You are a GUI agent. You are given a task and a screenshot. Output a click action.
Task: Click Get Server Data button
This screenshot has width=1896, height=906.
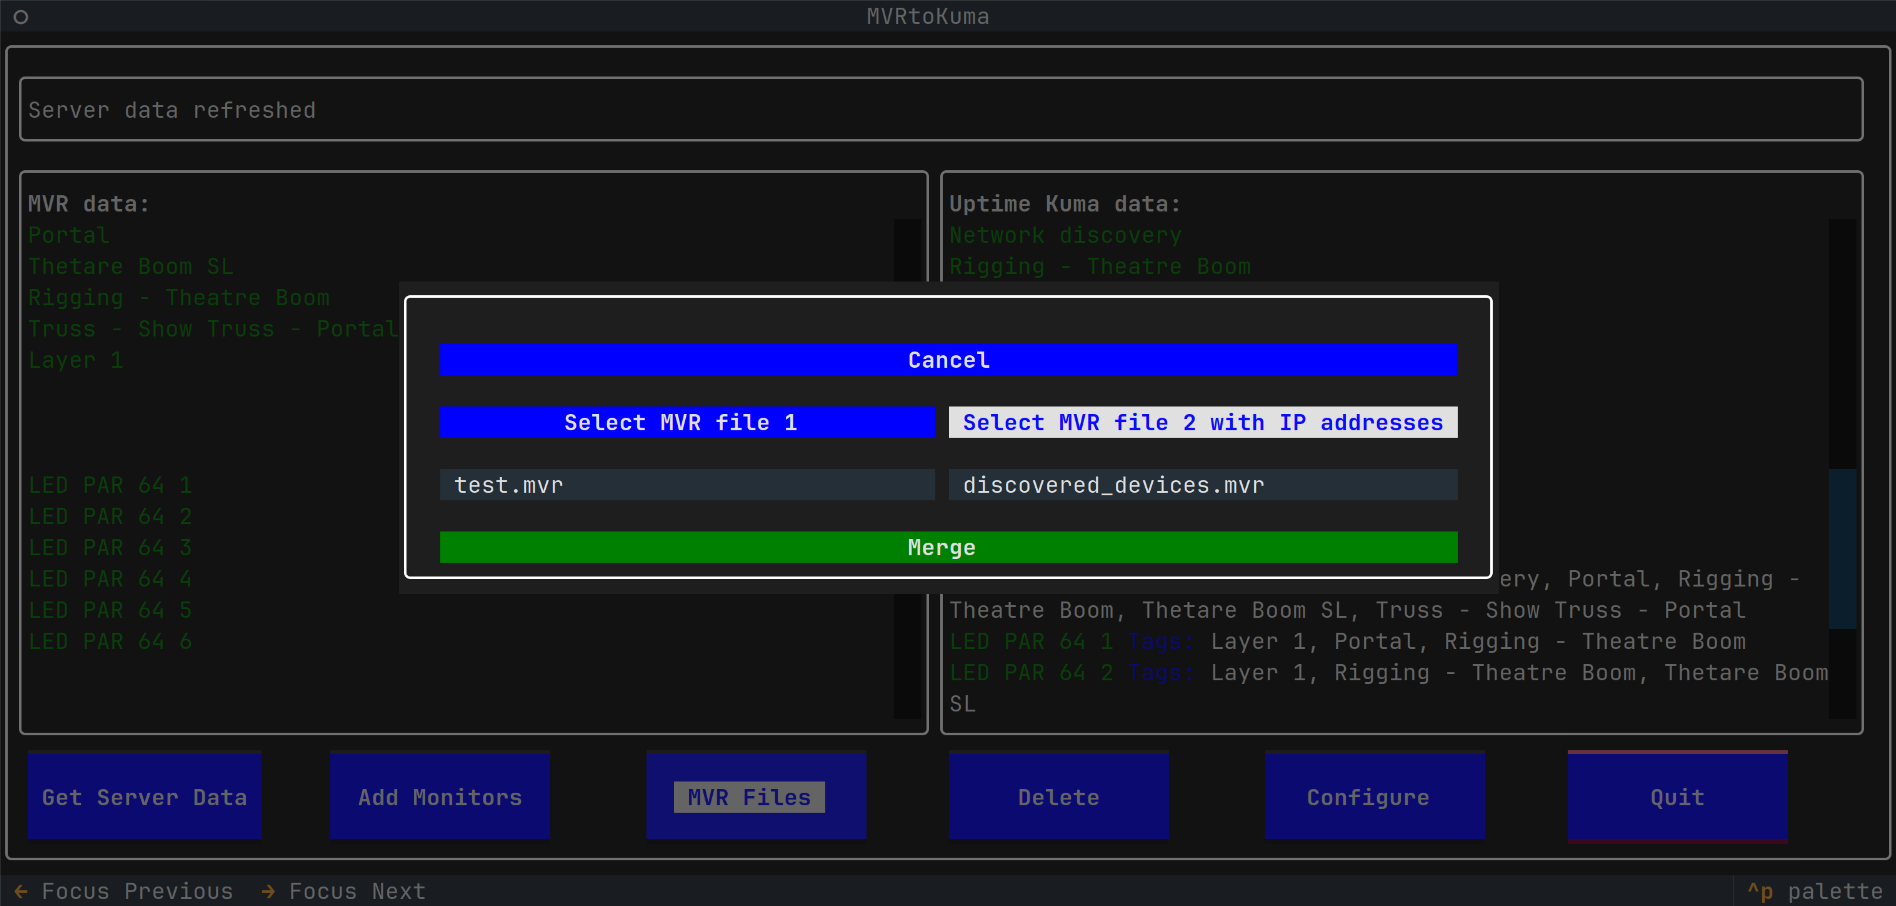145,797
